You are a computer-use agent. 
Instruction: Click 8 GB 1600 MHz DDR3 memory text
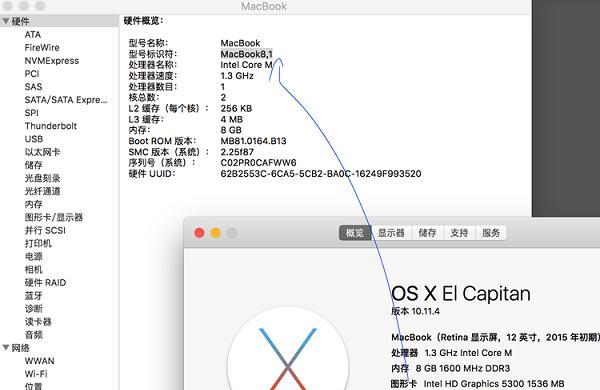tap(463, 368)
